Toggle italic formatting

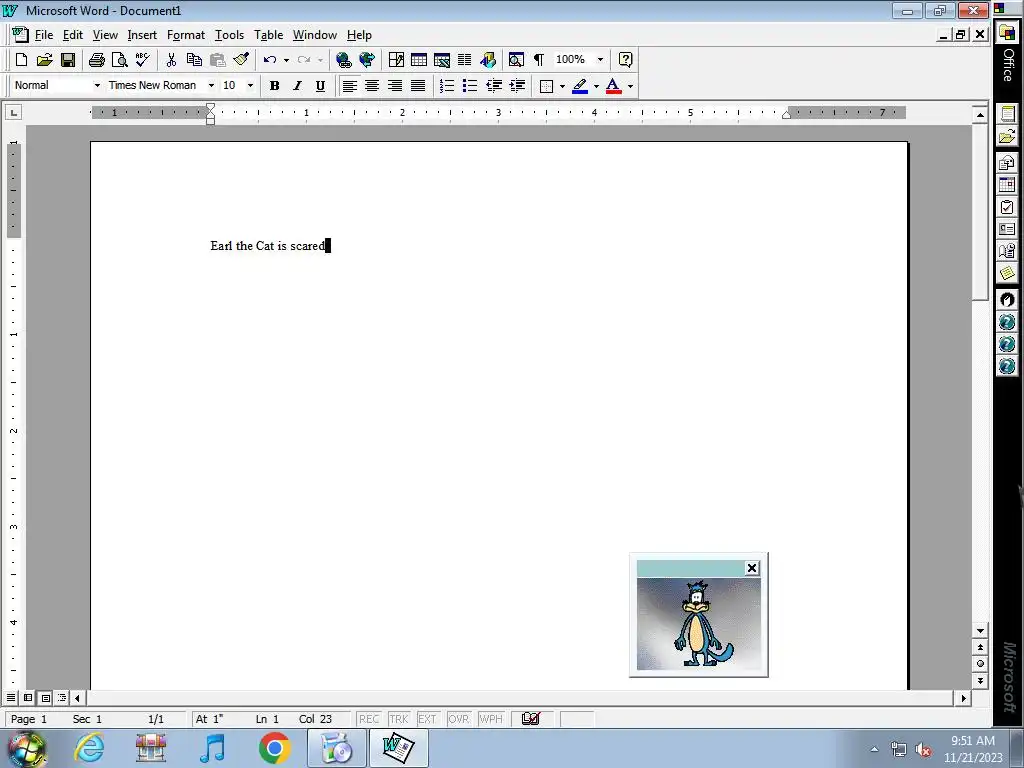click(297, 86)
